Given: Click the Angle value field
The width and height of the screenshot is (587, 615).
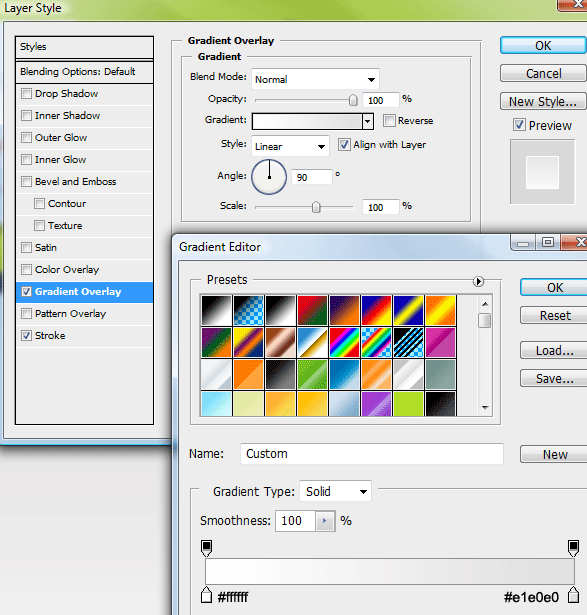Looking at the screenshot, I should pyautogui.click(x=312, y=177).
